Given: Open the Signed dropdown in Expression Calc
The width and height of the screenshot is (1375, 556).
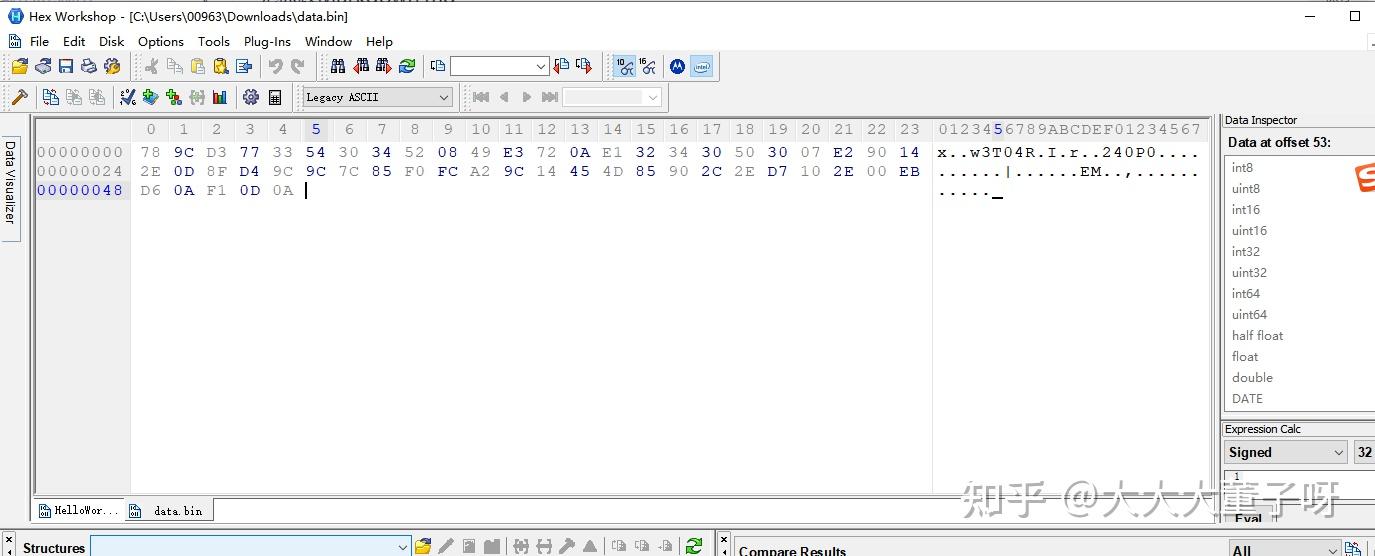Looking at the screenshot, I should (1286, 452).
